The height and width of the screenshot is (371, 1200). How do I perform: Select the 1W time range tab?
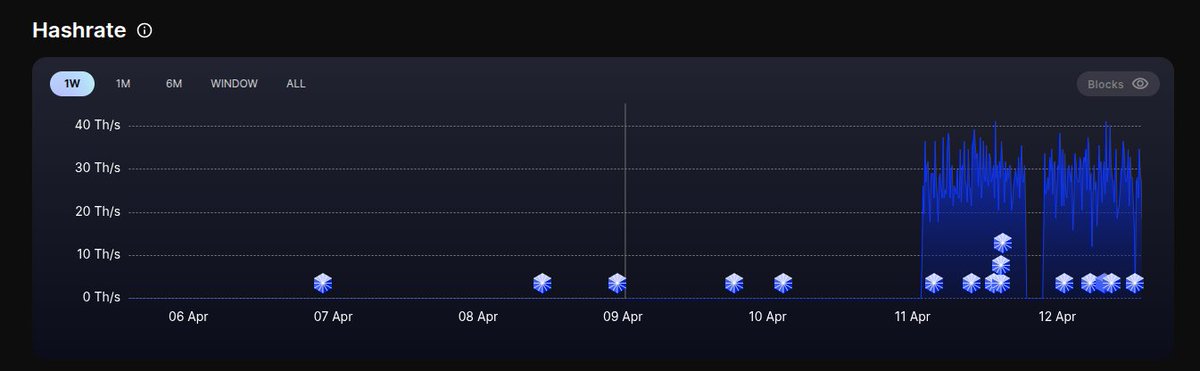click(72, 84)
